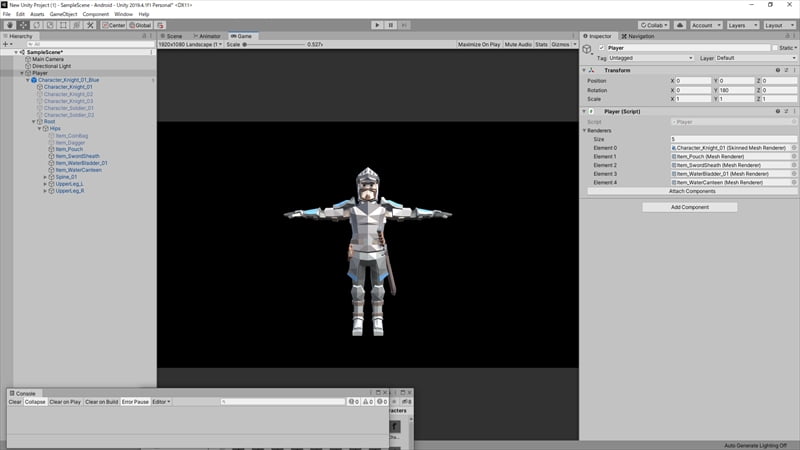
Task: Click the cloud services icon
Action: pos(680,25)
